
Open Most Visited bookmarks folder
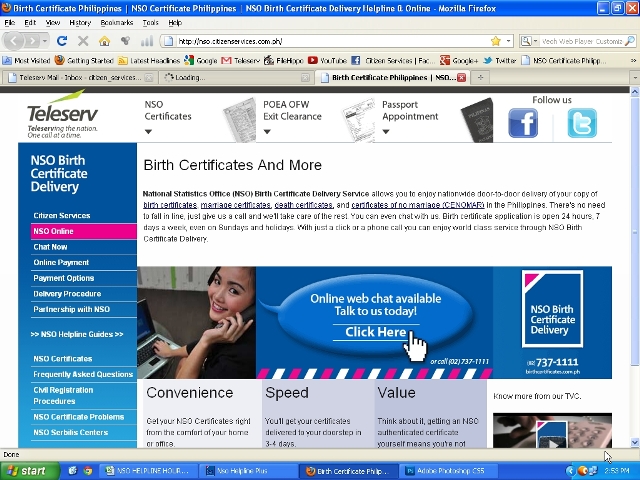[26, 61]
